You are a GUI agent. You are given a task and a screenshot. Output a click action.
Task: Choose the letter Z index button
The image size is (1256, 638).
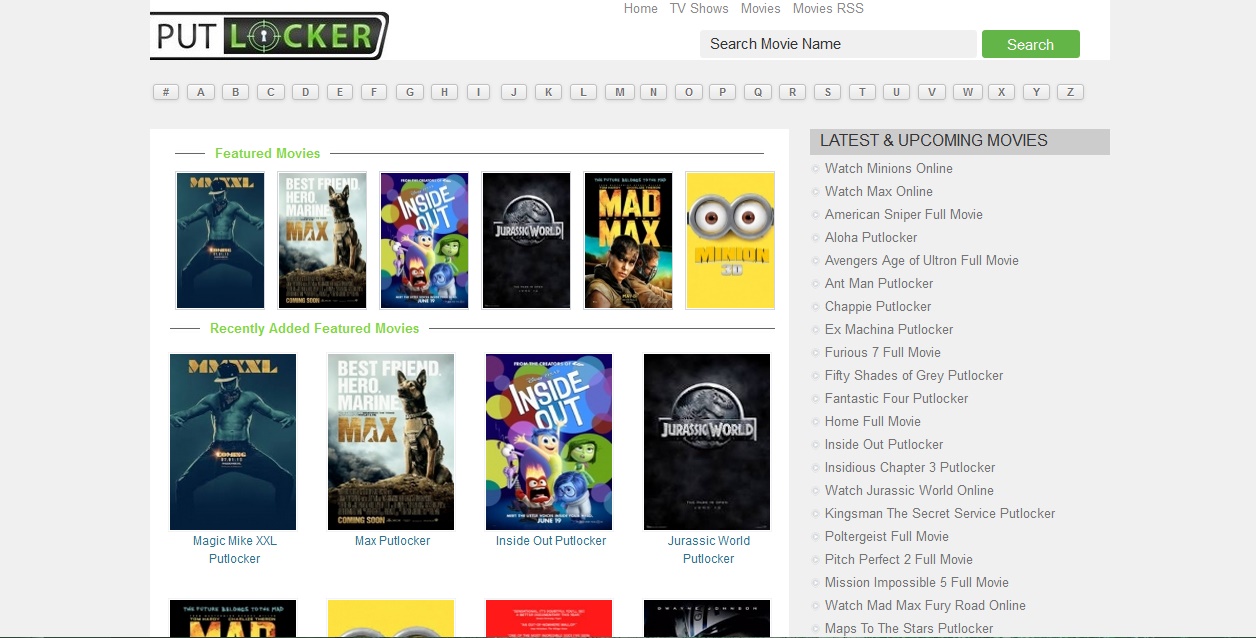coord(1070,92)
